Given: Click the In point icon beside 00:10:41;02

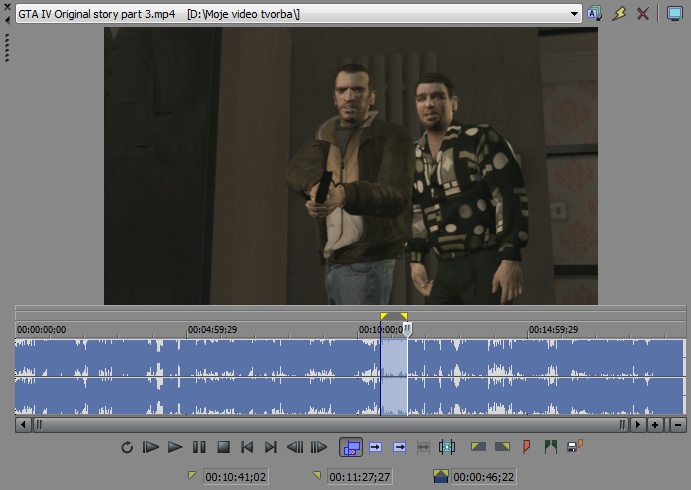Looking at the screenshot, I should (192, 475).
